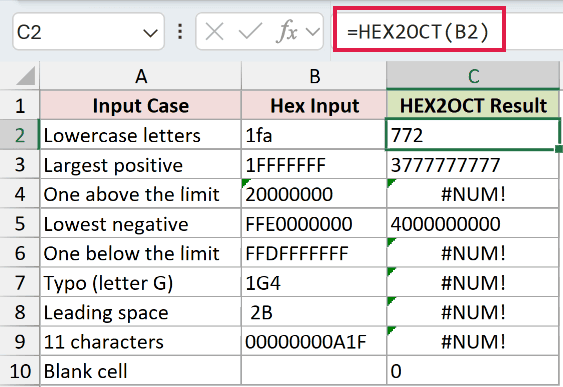Select row 2 header

[x=20, y=135]
